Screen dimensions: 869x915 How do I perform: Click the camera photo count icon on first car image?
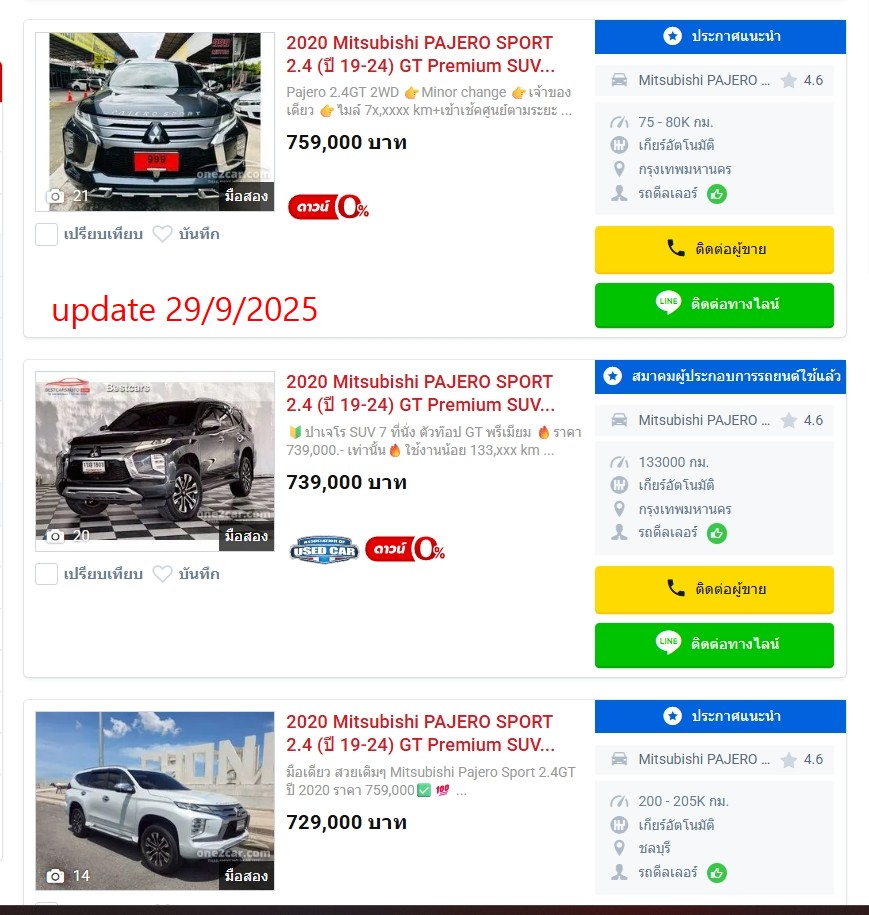point(55,196)
